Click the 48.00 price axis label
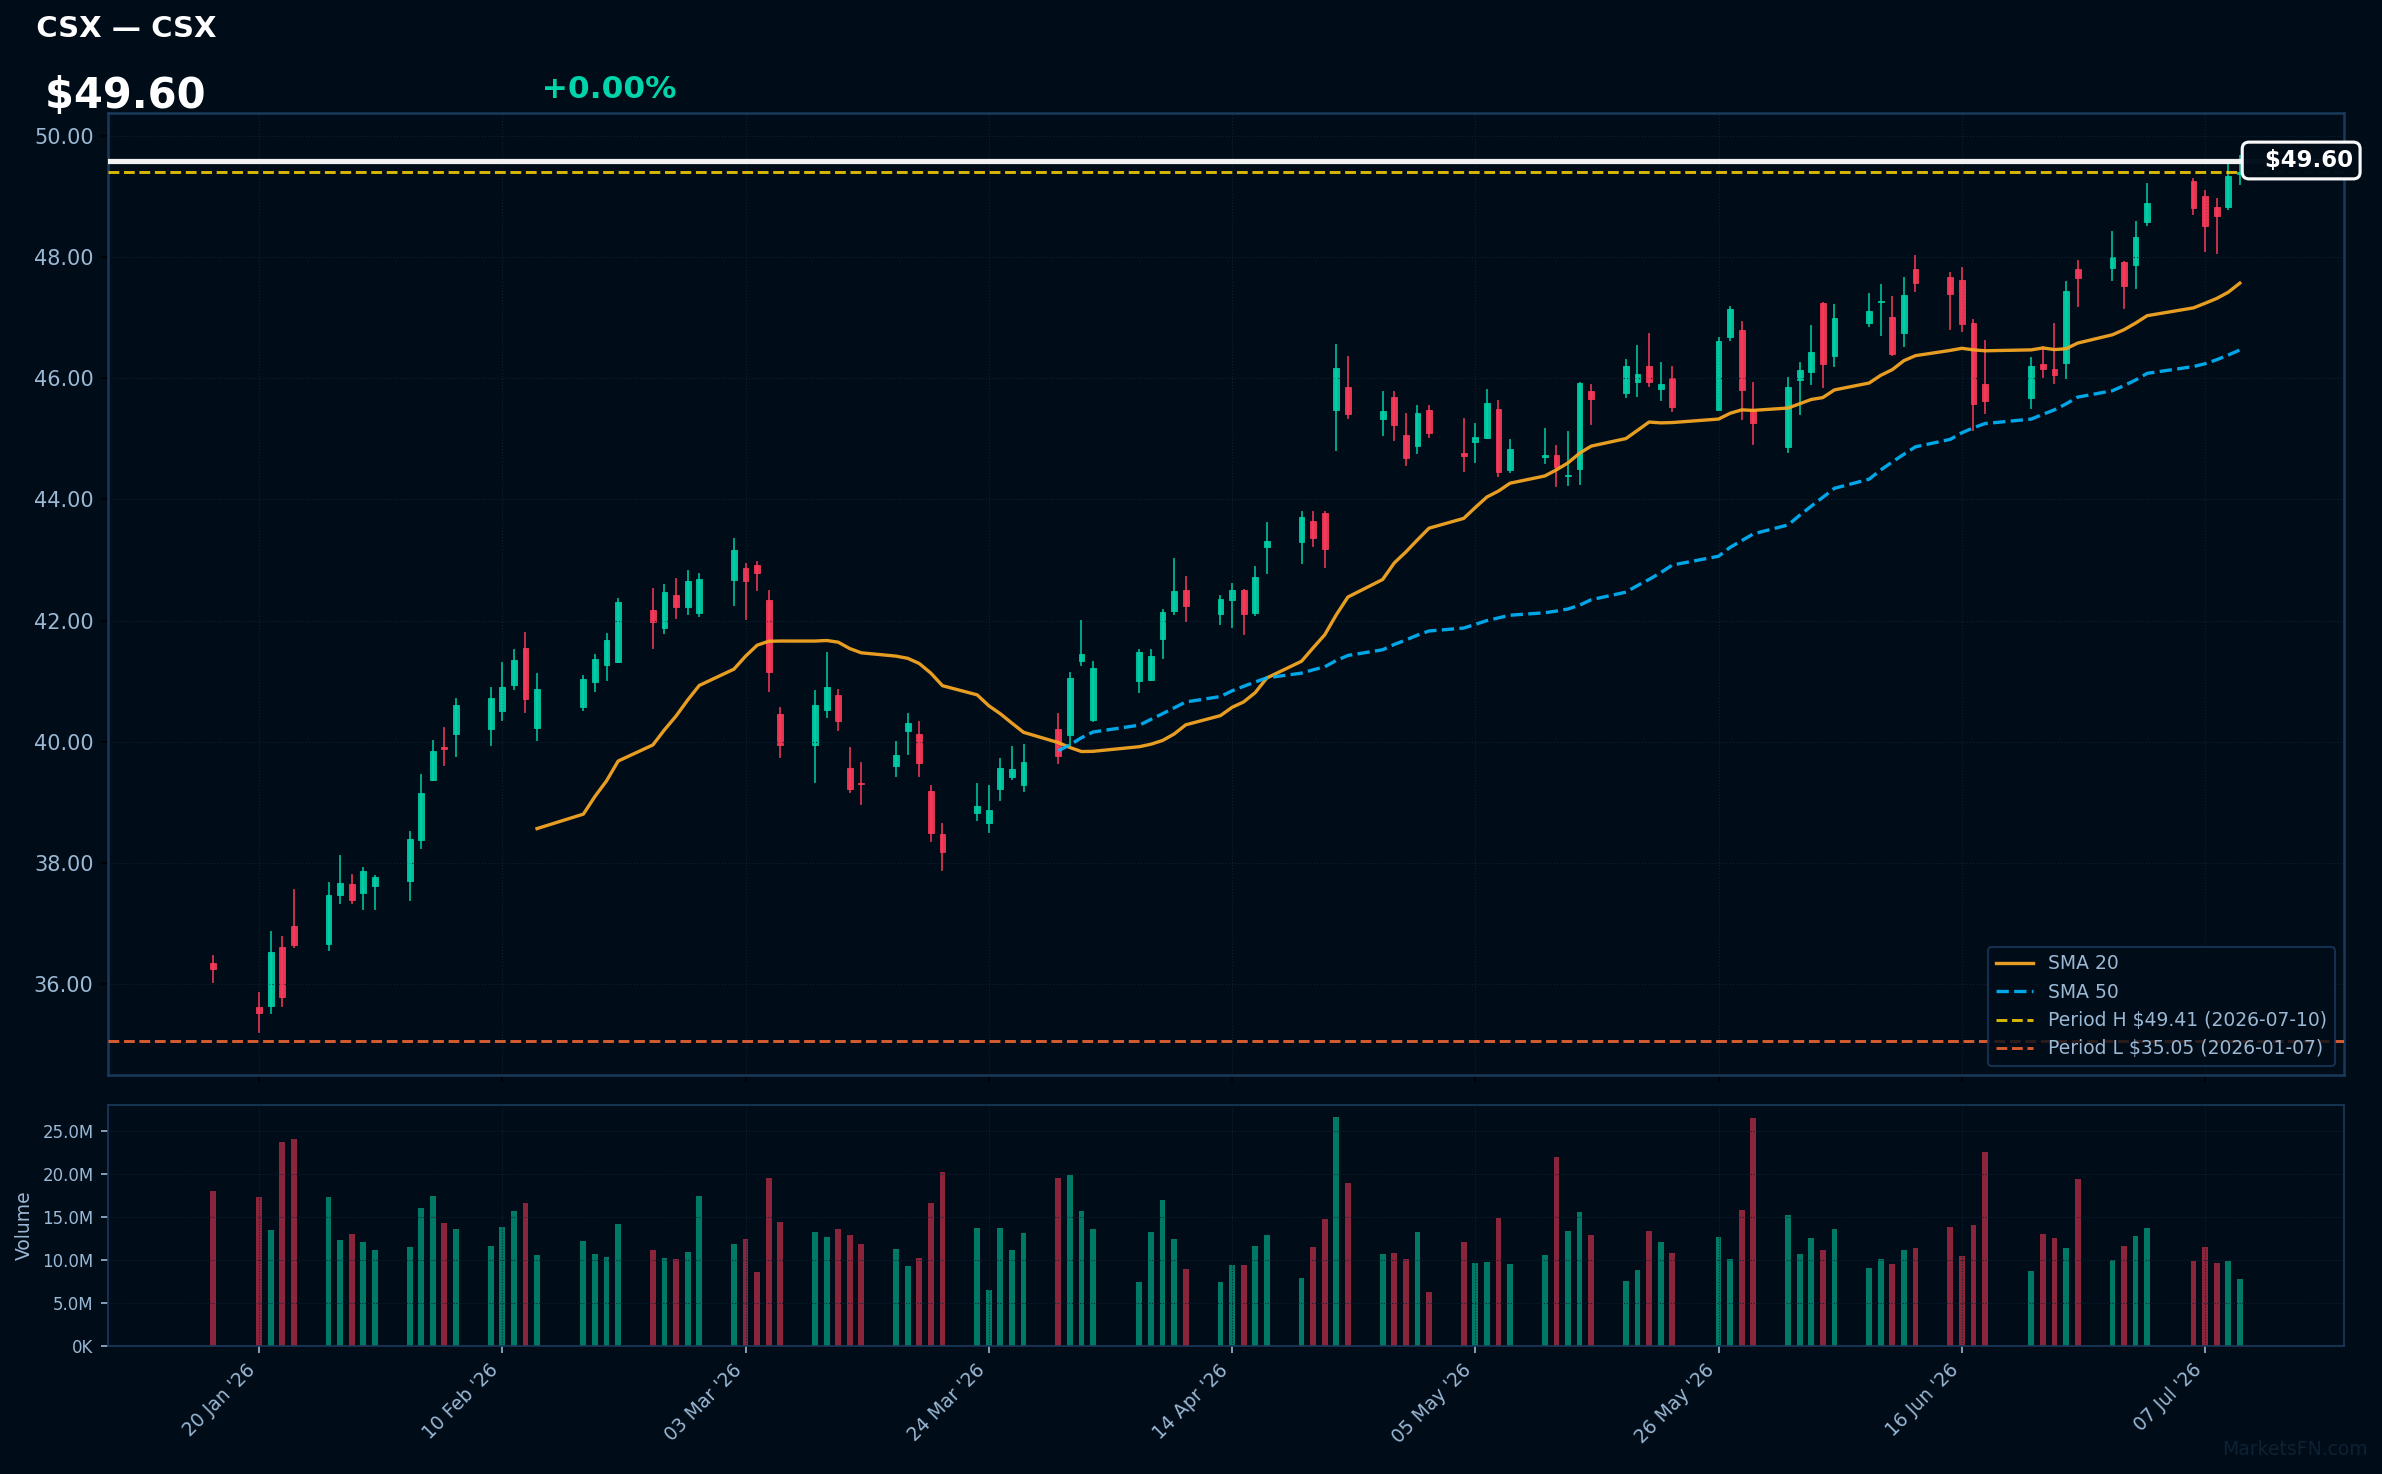The image size is (2382, 1474). coord(64,258)
